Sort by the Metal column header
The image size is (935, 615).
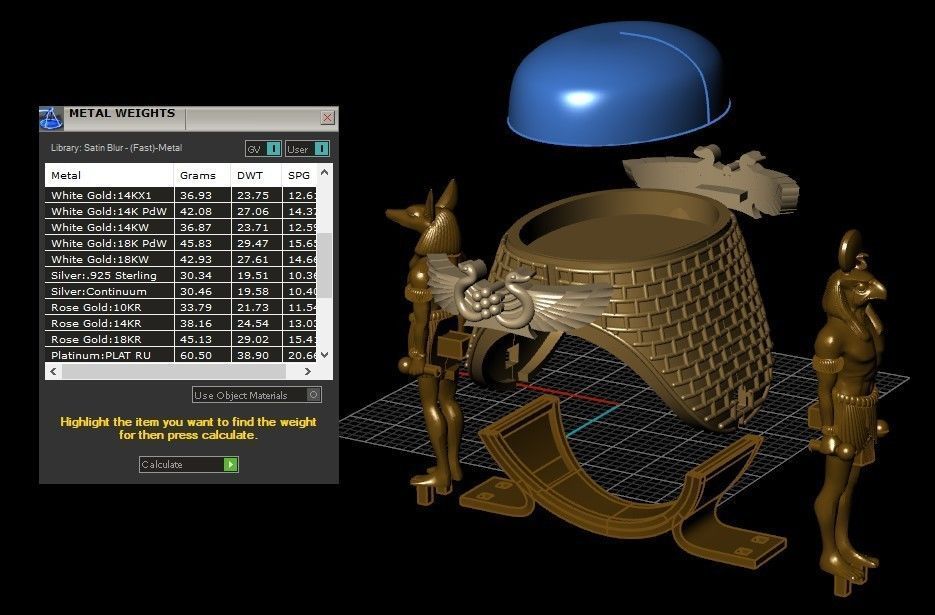pos(109,175)
